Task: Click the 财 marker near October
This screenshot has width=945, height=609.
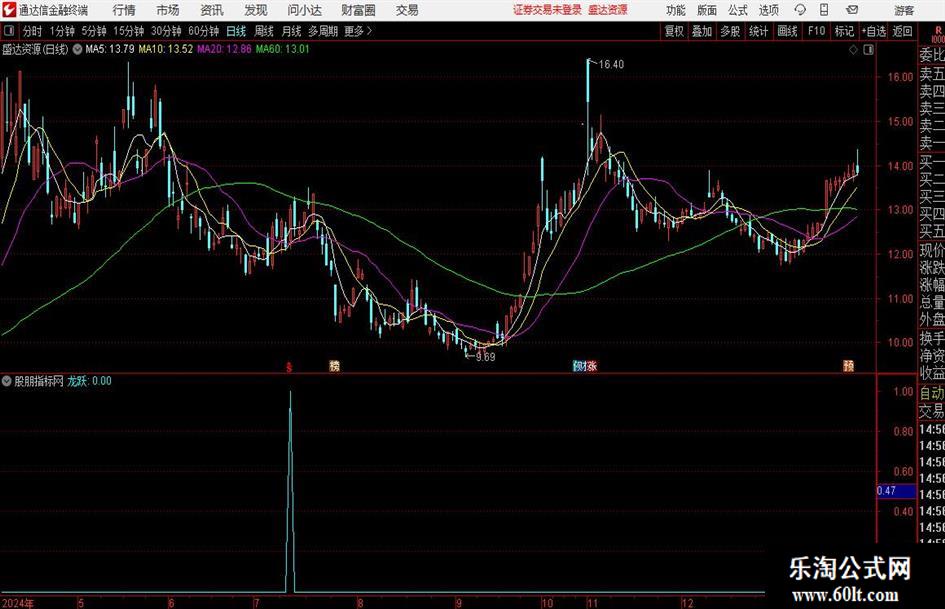Action: 584,365
